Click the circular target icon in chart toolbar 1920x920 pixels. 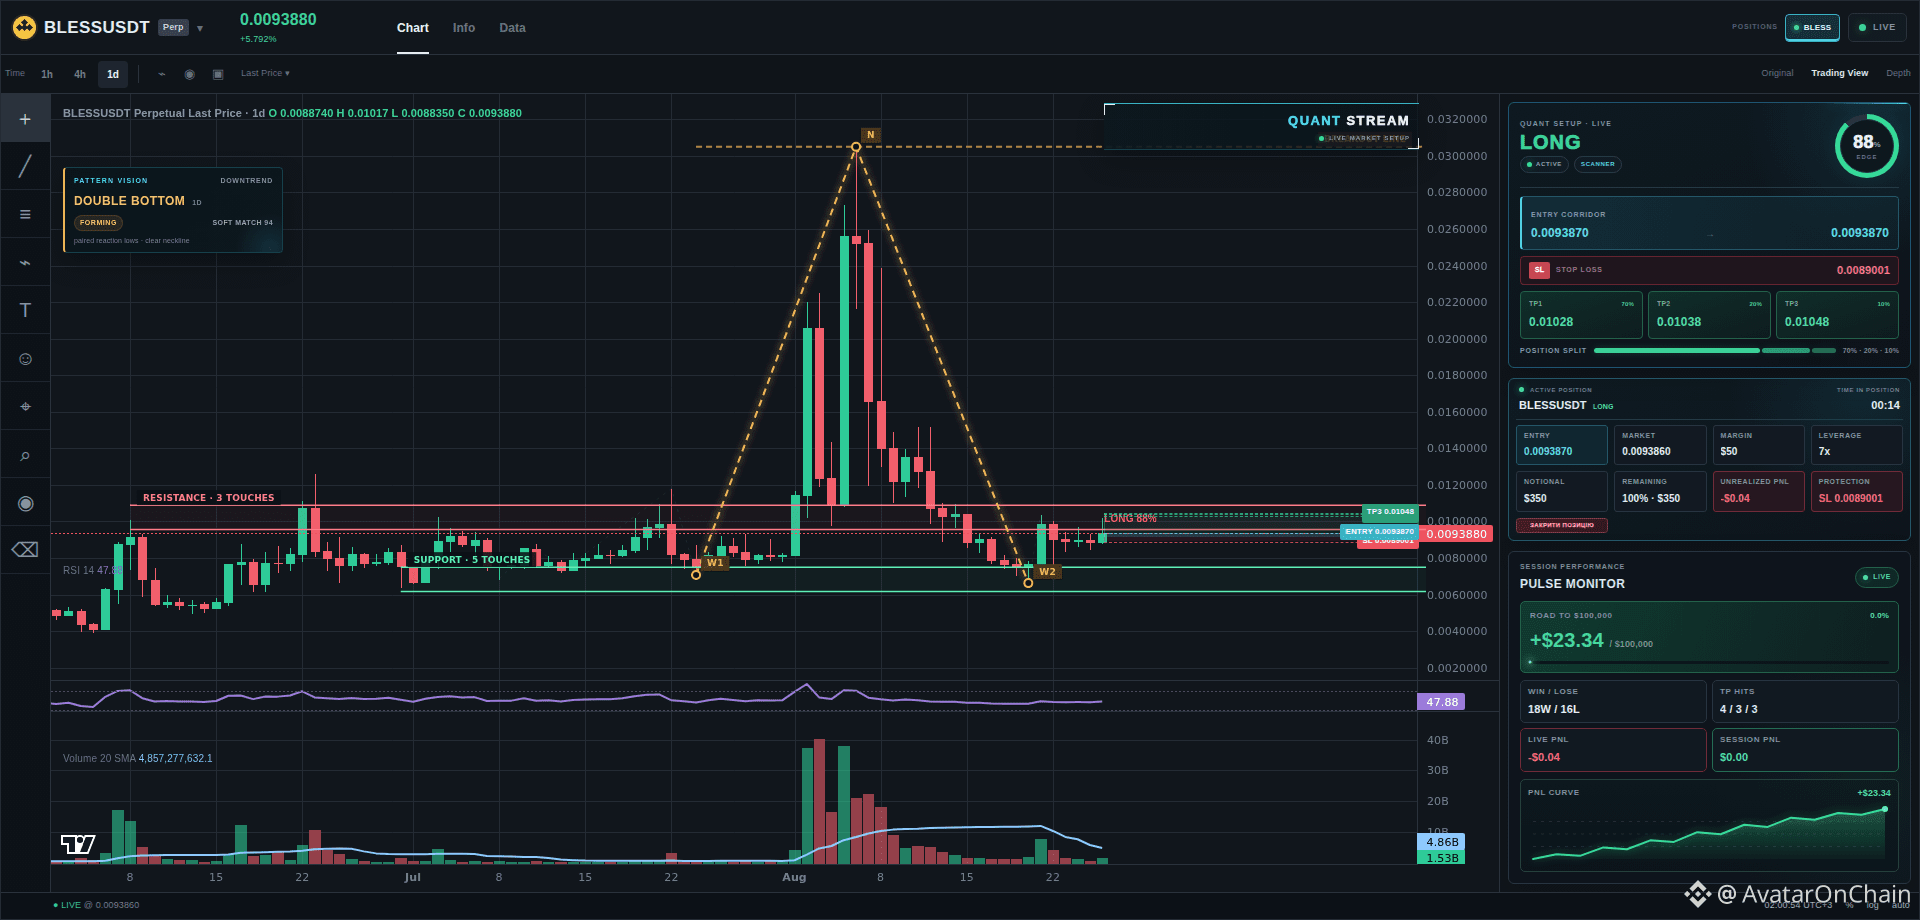click(x=189, y=74)
